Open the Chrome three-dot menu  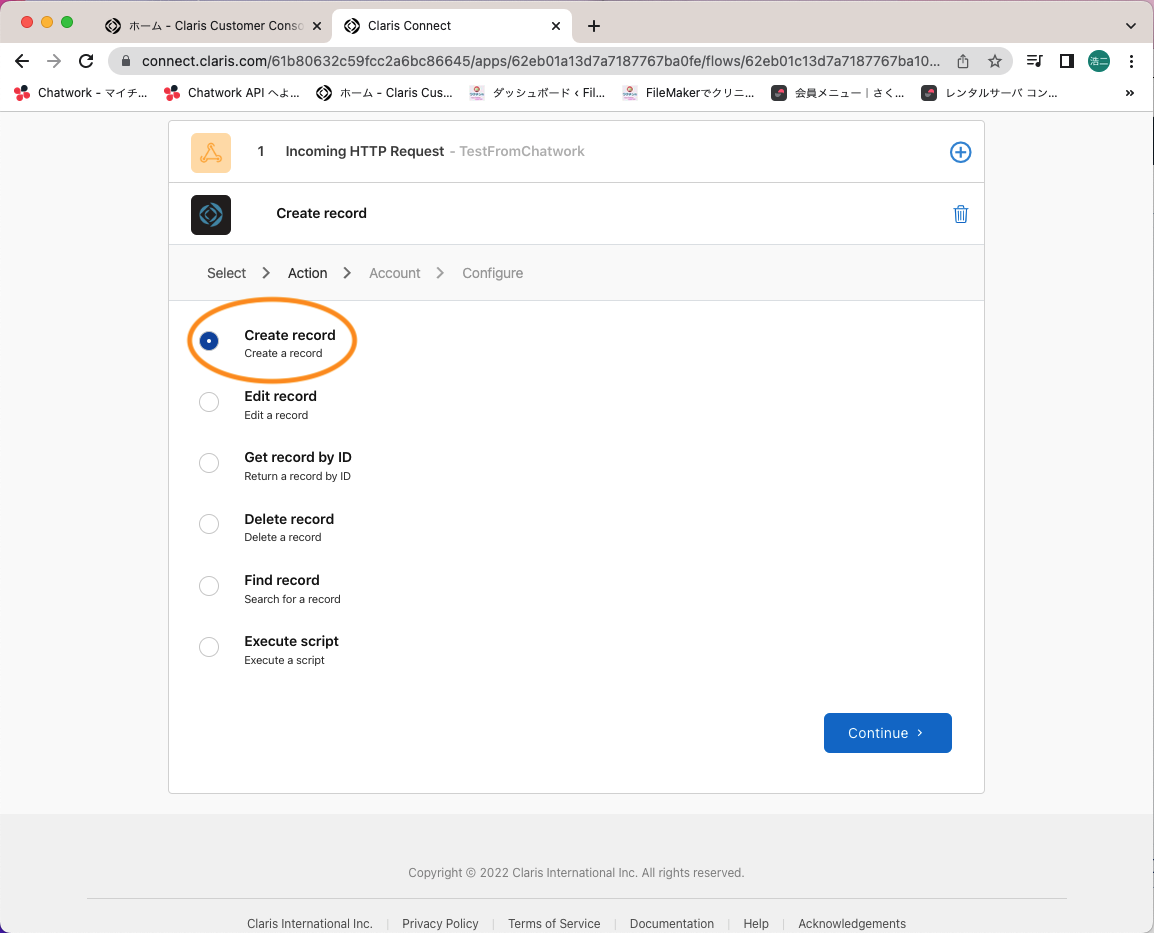(x=1131, y=61)
